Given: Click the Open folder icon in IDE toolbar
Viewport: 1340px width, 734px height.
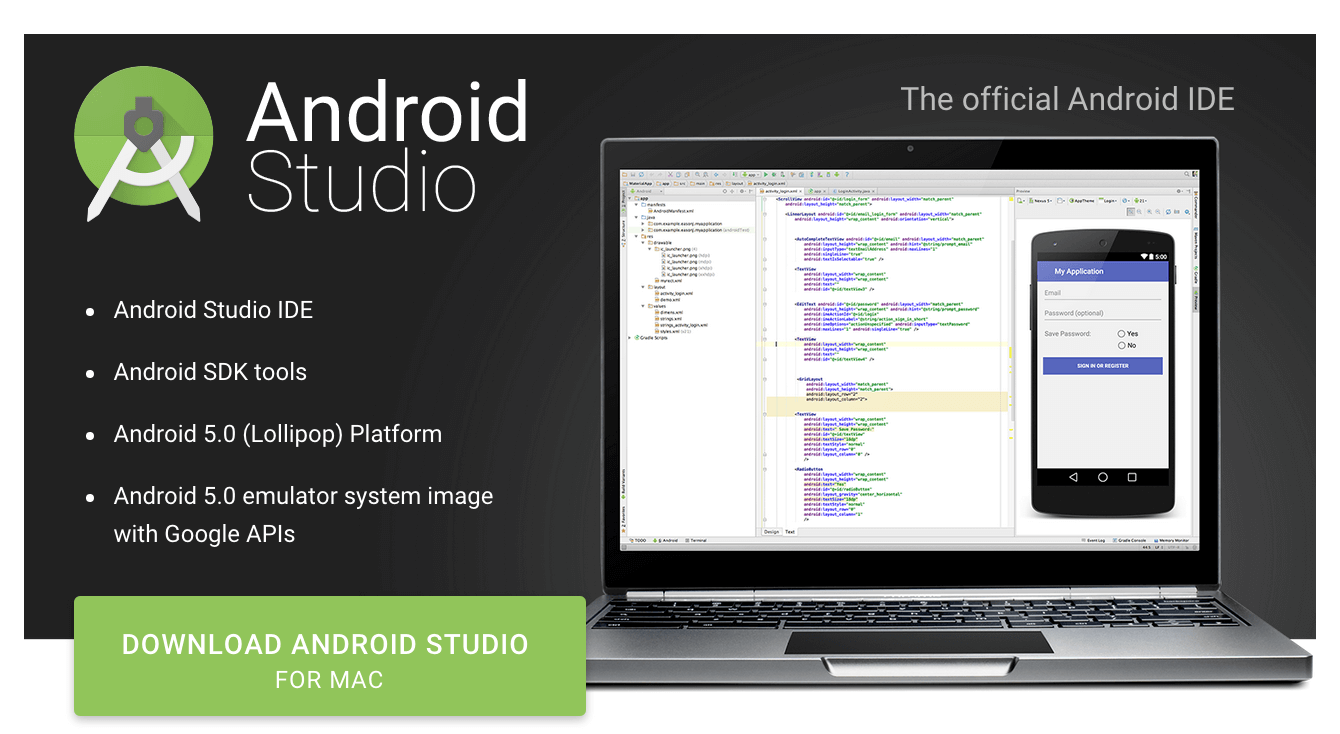Looking at the screenshot, I should [x=624, y=175].
